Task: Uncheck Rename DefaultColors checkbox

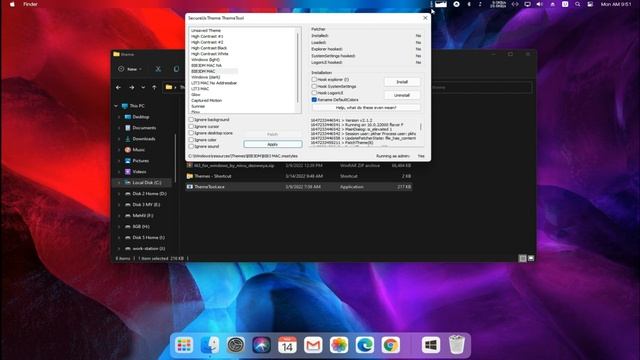Action: (314, 100)
